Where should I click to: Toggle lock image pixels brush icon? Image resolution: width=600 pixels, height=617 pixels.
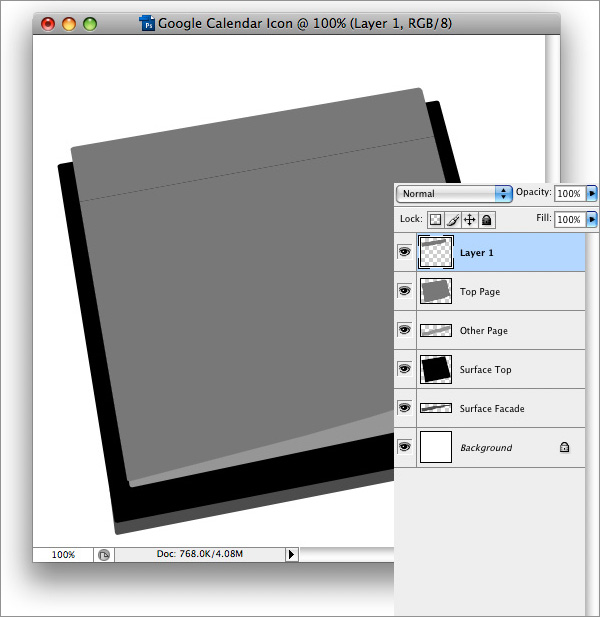(452, 220)
